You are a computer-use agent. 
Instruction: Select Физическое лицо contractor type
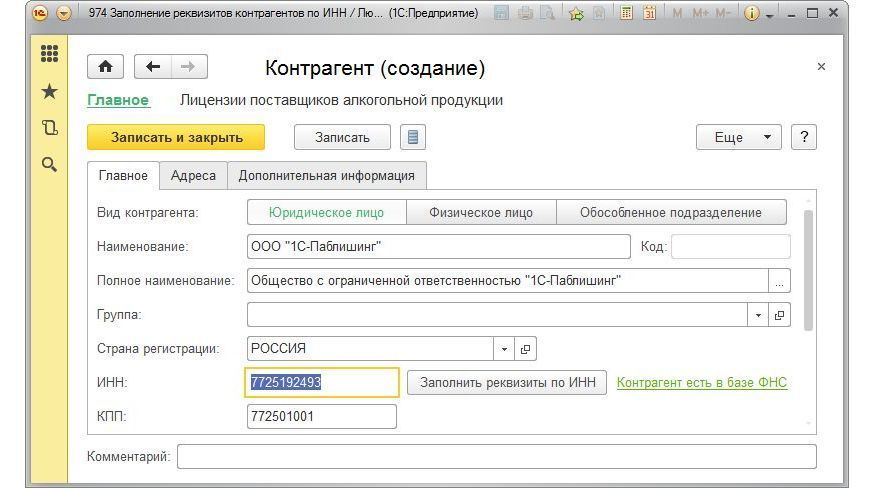click(x=481, y=212)
